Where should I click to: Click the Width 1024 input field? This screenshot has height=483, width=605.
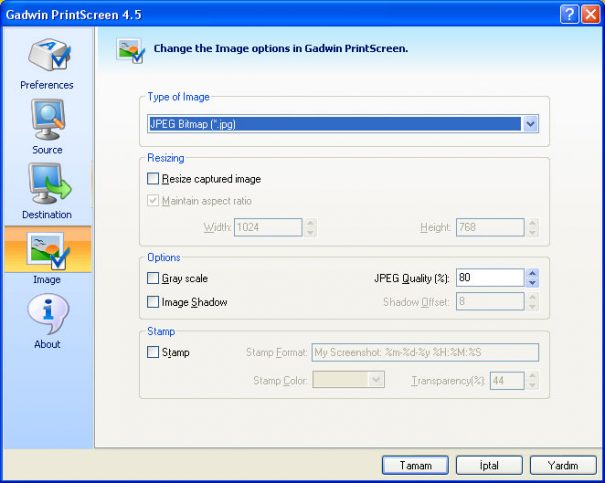point(268,227)
